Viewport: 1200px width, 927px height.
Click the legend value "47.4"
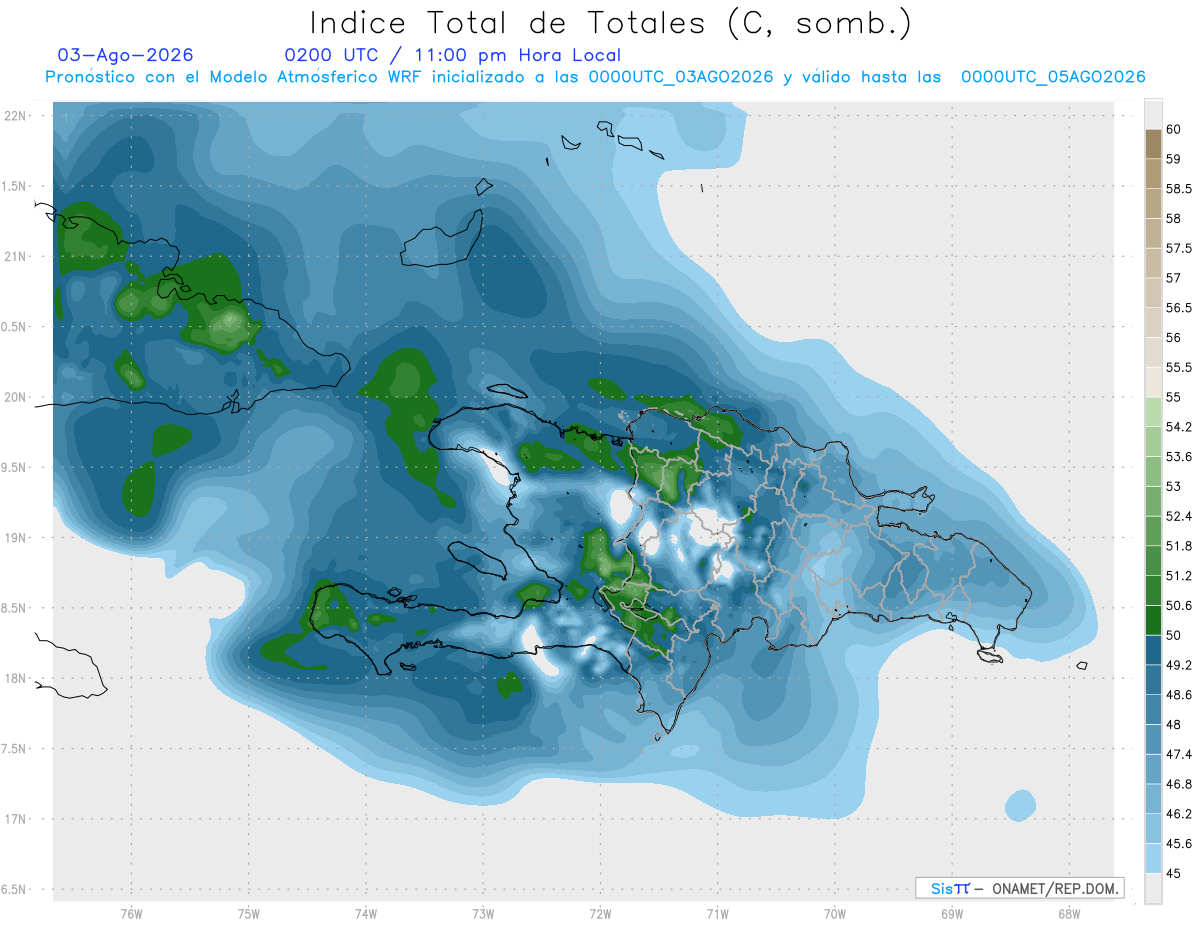(x=1178, y=755)
